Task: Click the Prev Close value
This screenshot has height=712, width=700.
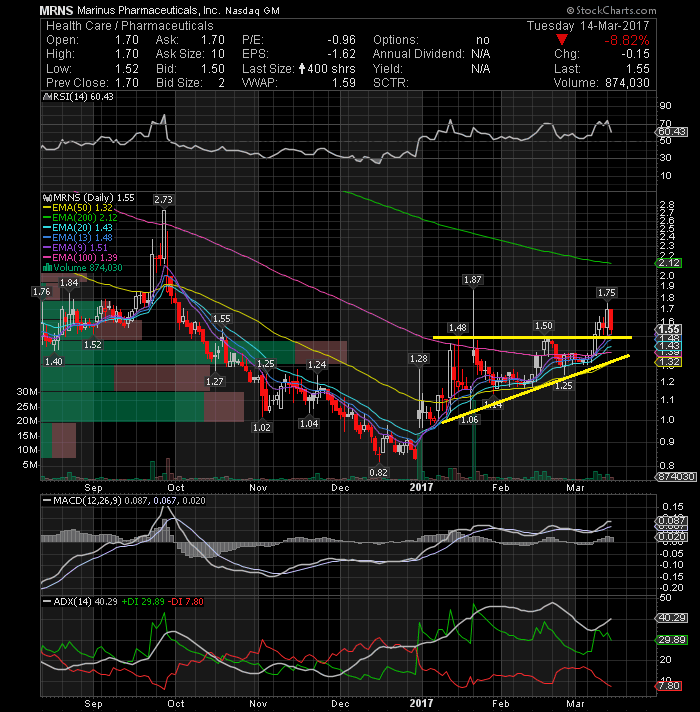Action: [x=127, y=83]
